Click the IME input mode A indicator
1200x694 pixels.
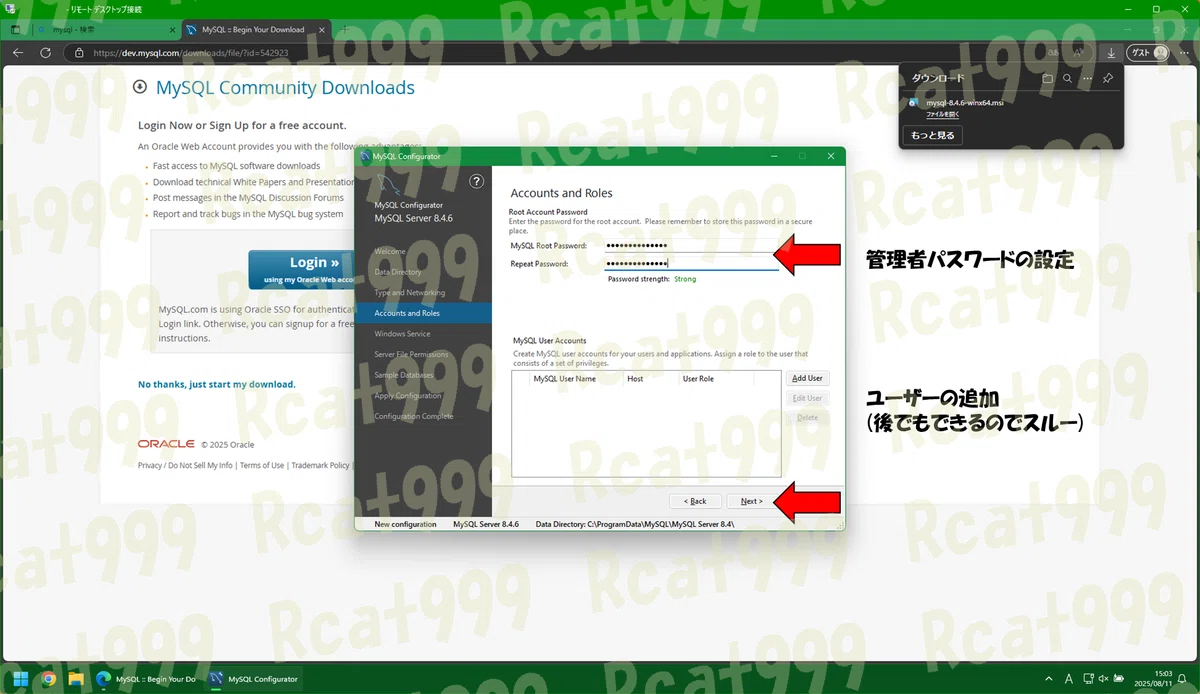1071,679
